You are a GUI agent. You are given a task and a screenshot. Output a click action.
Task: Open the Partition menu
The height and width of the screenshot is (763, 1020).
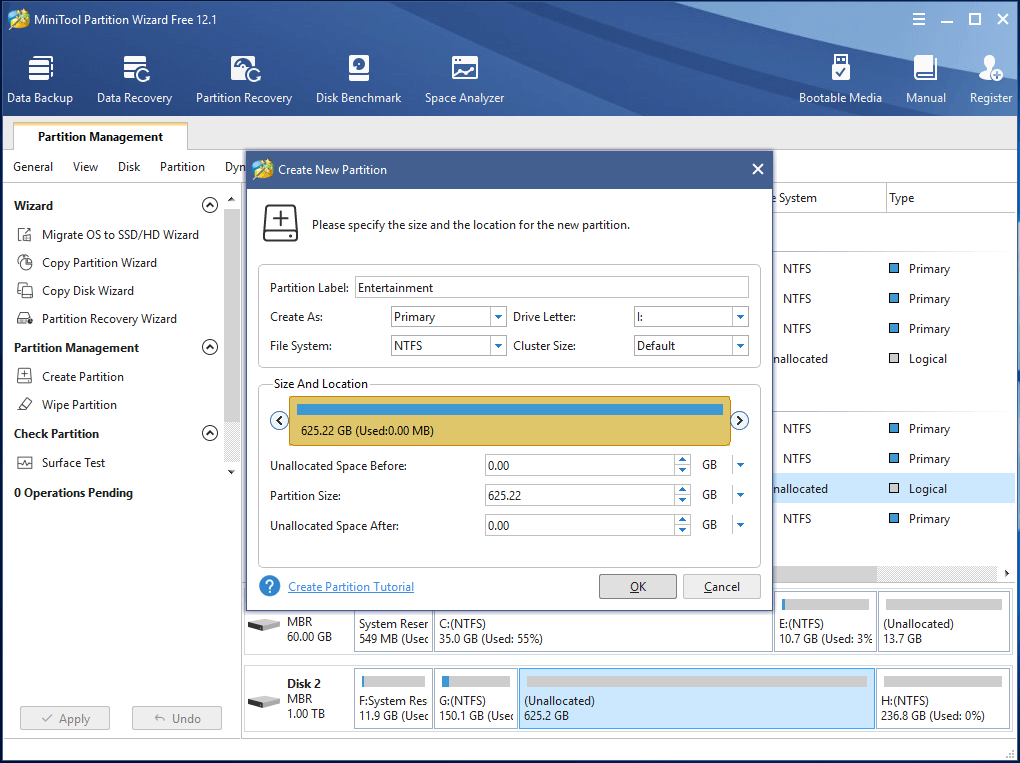click(x=182, y=167)
